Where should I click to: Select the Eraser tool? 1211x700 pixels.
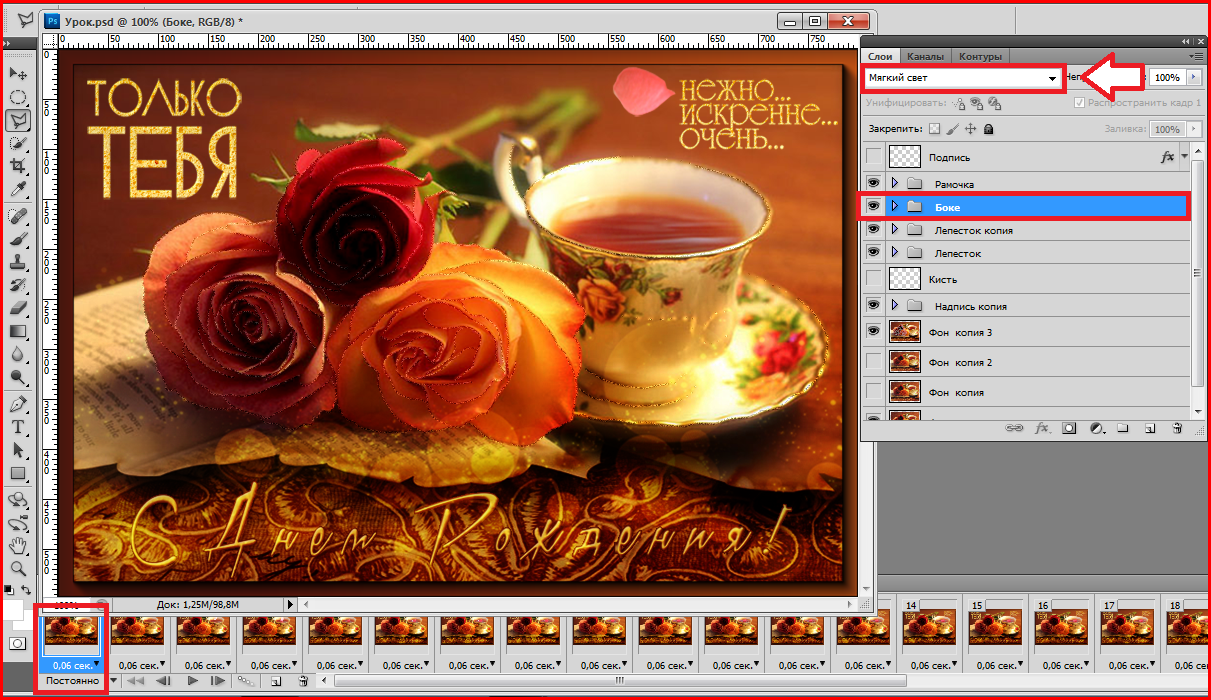(x=18, y=308)
